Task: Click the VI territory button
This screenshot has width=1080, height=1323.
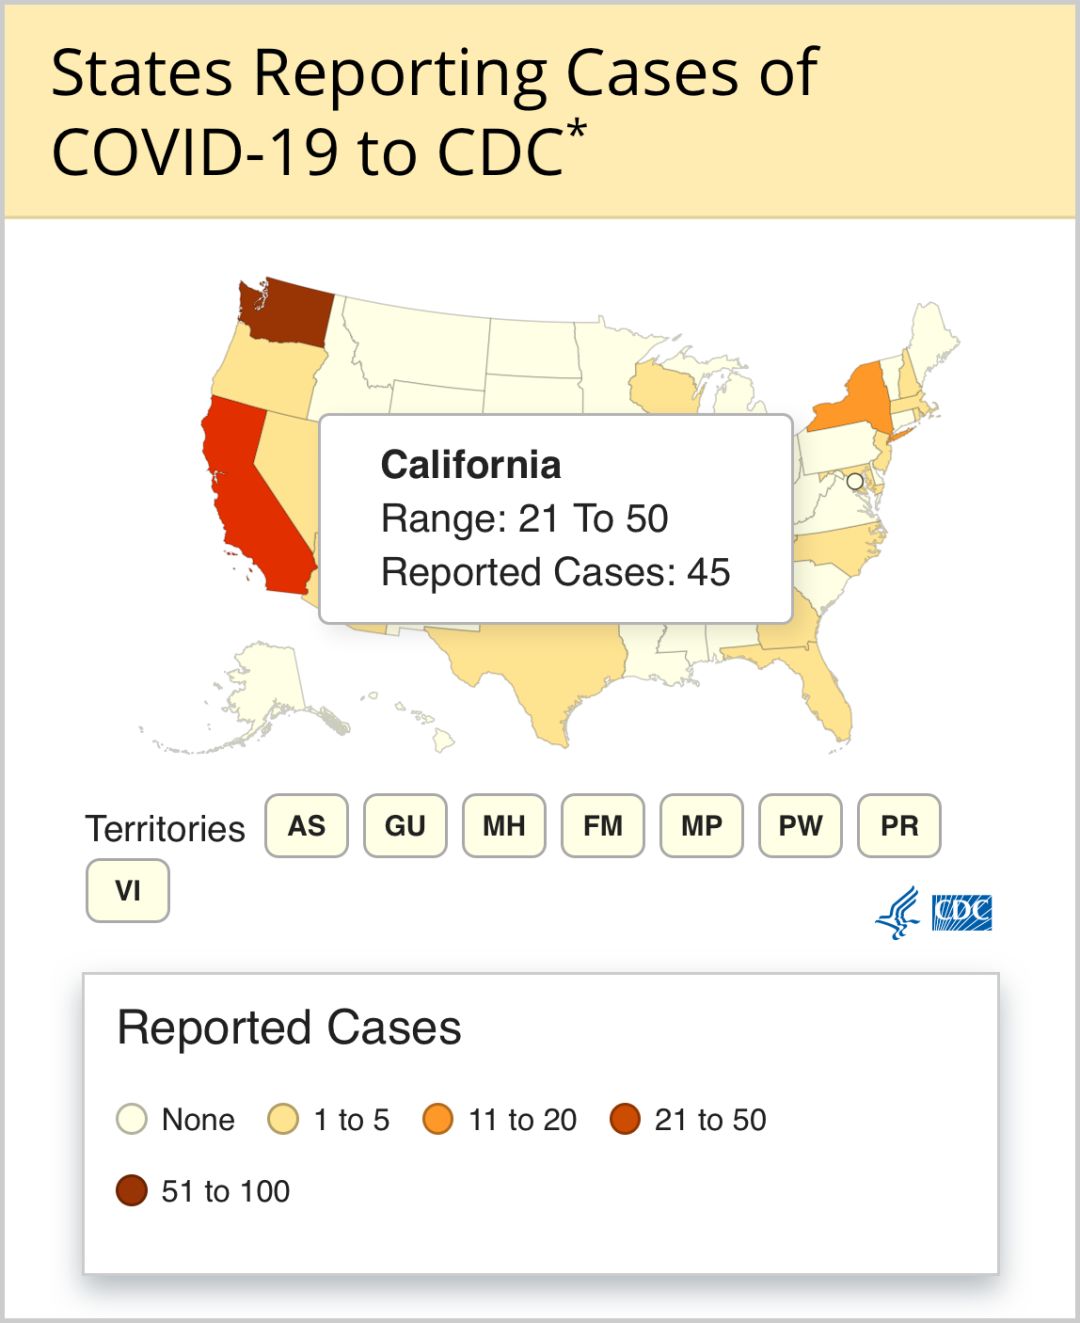Action: (x=128, y=890)
